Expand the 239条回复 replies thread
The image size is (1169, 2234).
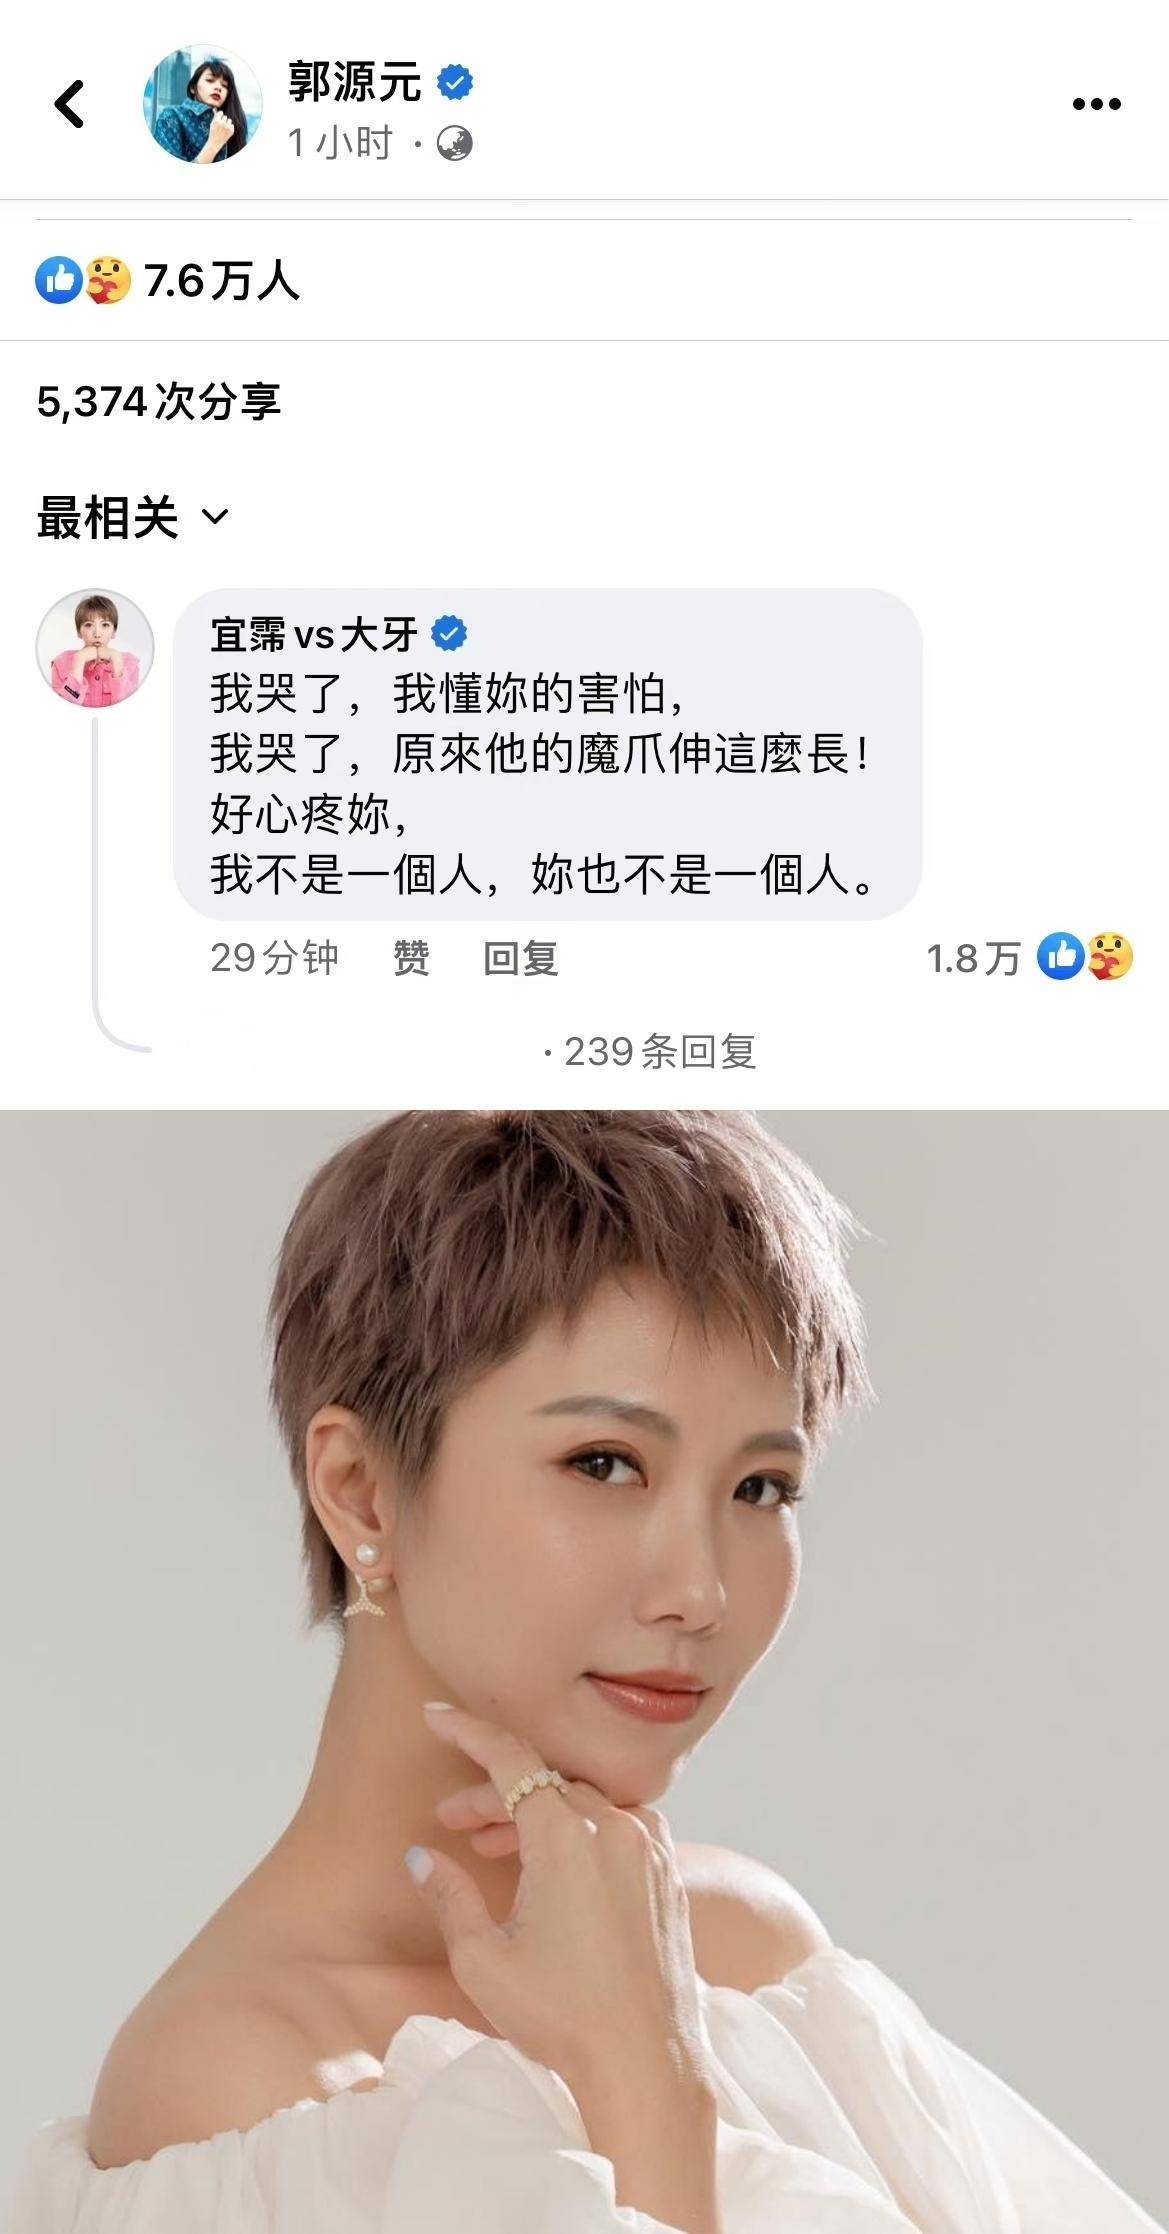tap(650, 1051)
